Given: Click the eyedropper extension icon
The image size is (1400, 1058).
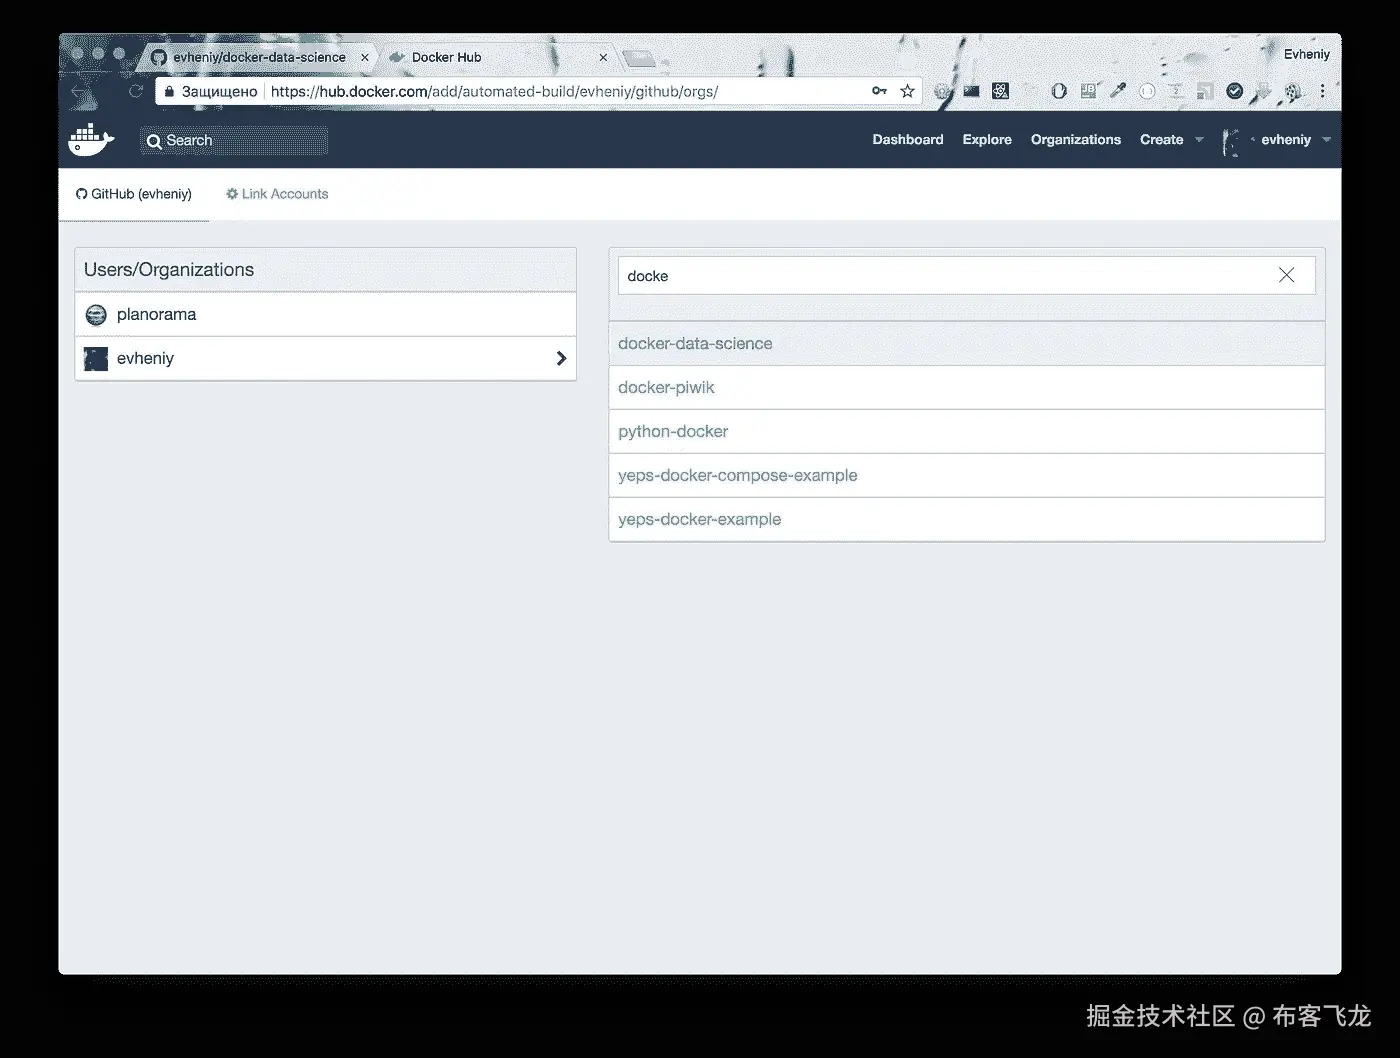Looking at the screenshot, I should 1118,91.
